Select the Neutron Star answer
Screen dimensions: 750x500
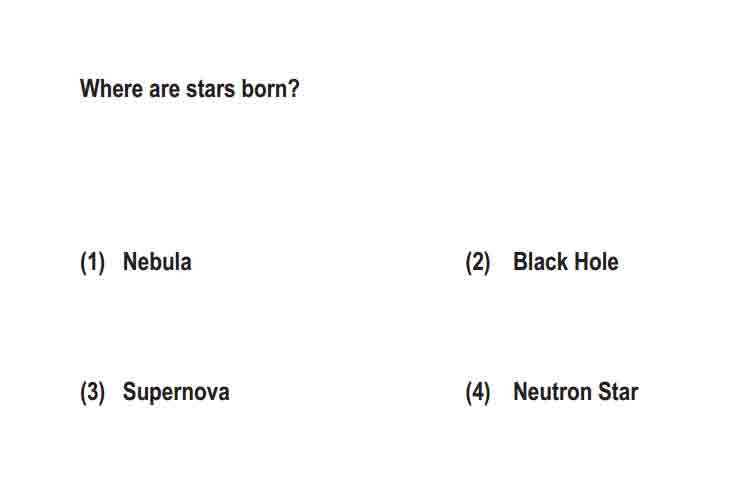pyautogui.click(x=575, y=392)
